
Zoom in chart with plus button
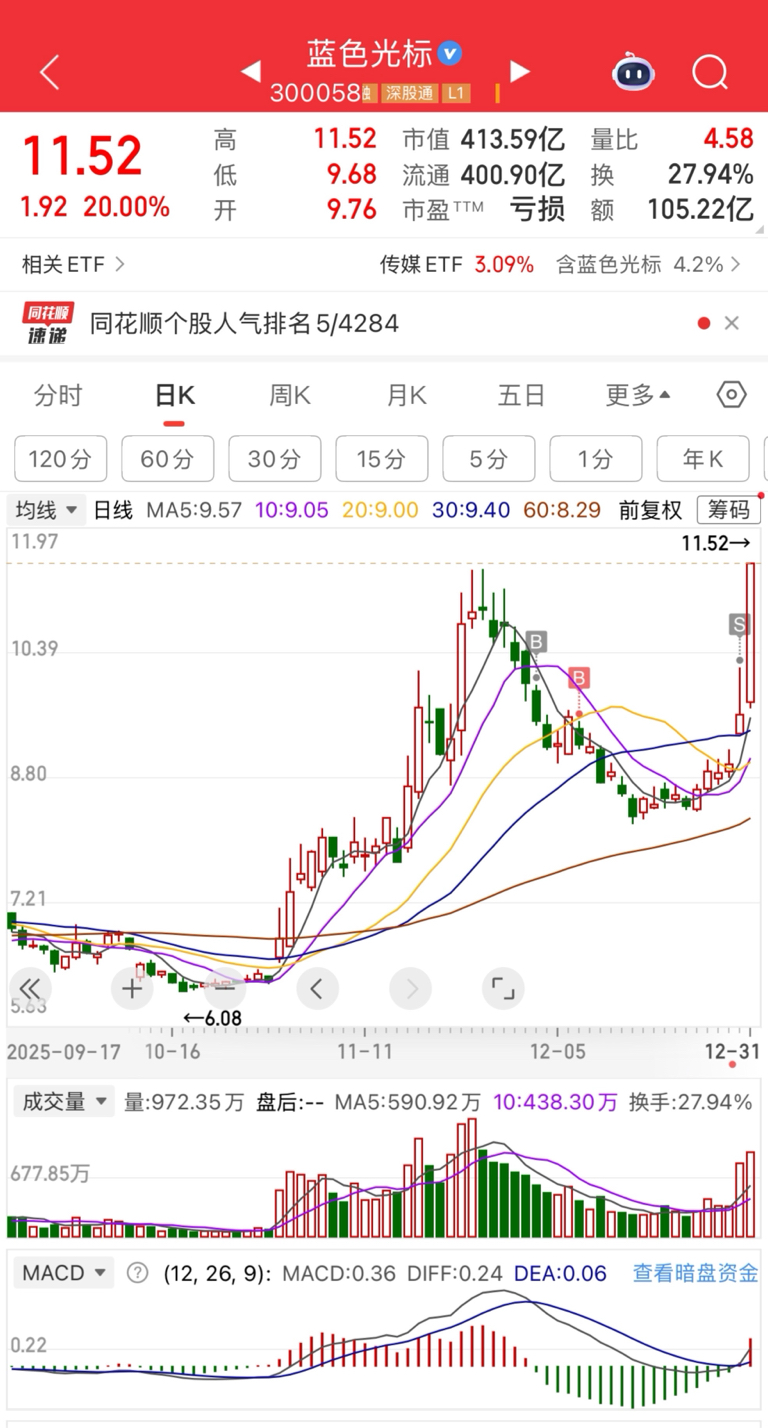click(132, 990)
